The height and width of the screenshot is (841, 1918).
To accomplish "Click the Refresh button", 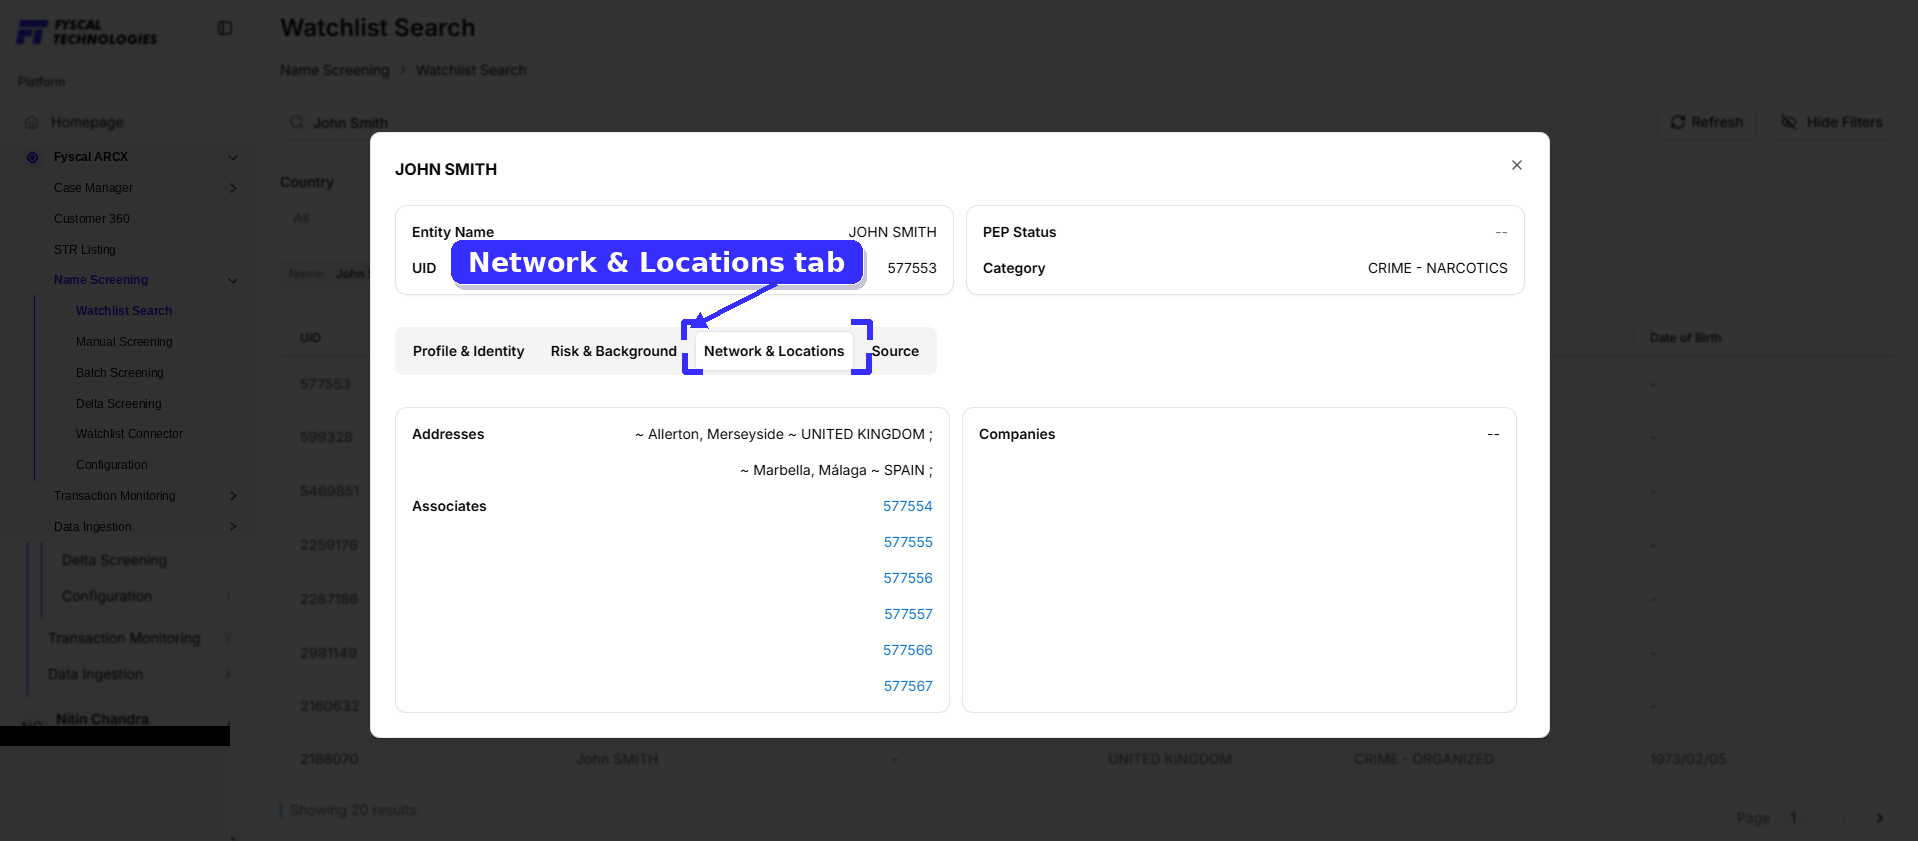I will [1707, 122].
